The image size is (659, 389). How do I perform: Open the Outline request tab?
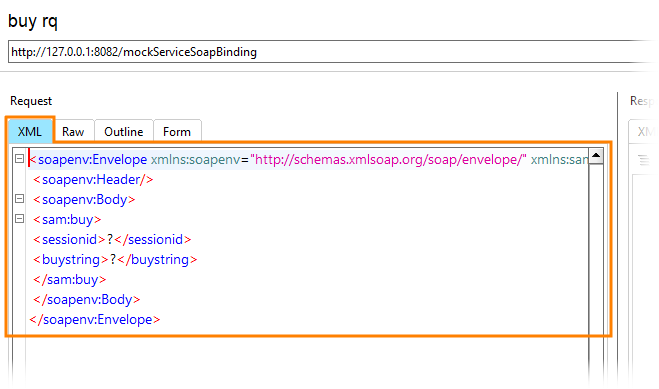[124, 132]
